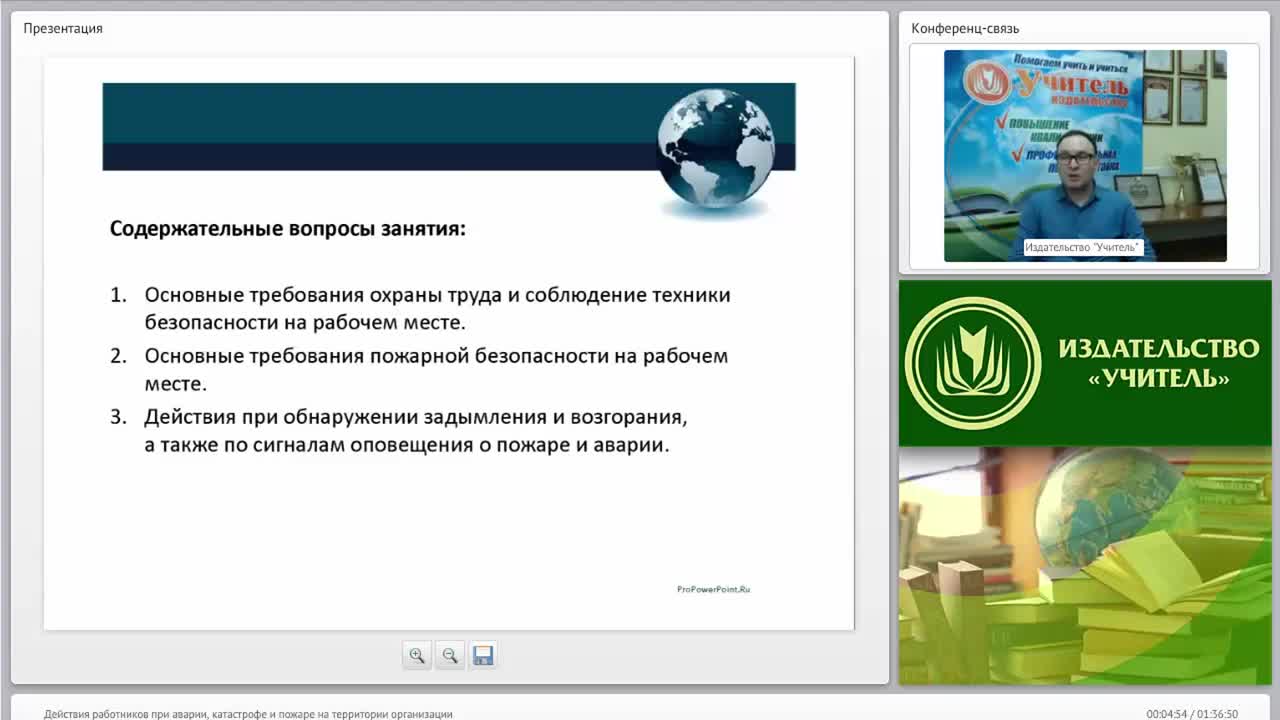Click the Издательство «Учитель» logo banner

tap(1085, 363)
